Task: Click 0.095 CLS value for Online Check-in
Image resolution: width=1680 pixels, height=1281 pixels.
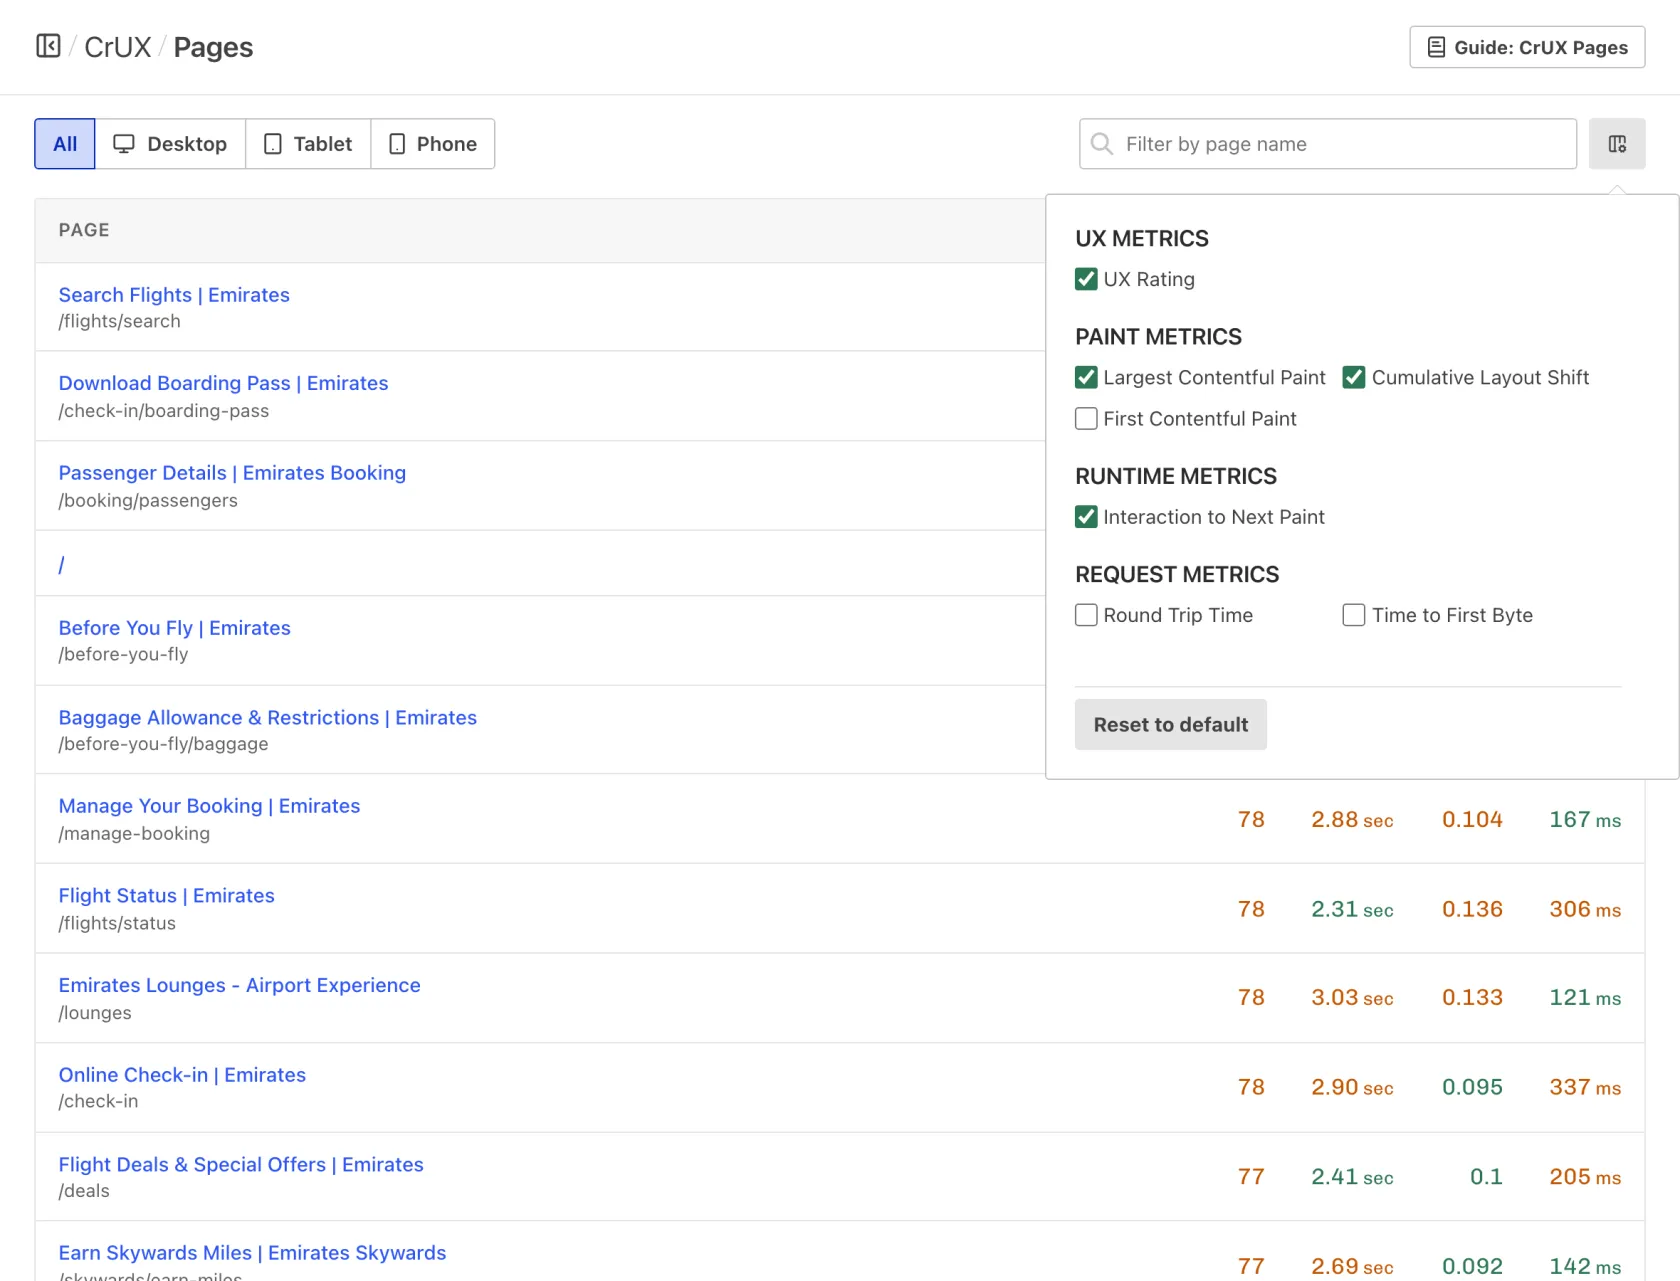Action: pyautogui.click(x=1472, y=1087)
